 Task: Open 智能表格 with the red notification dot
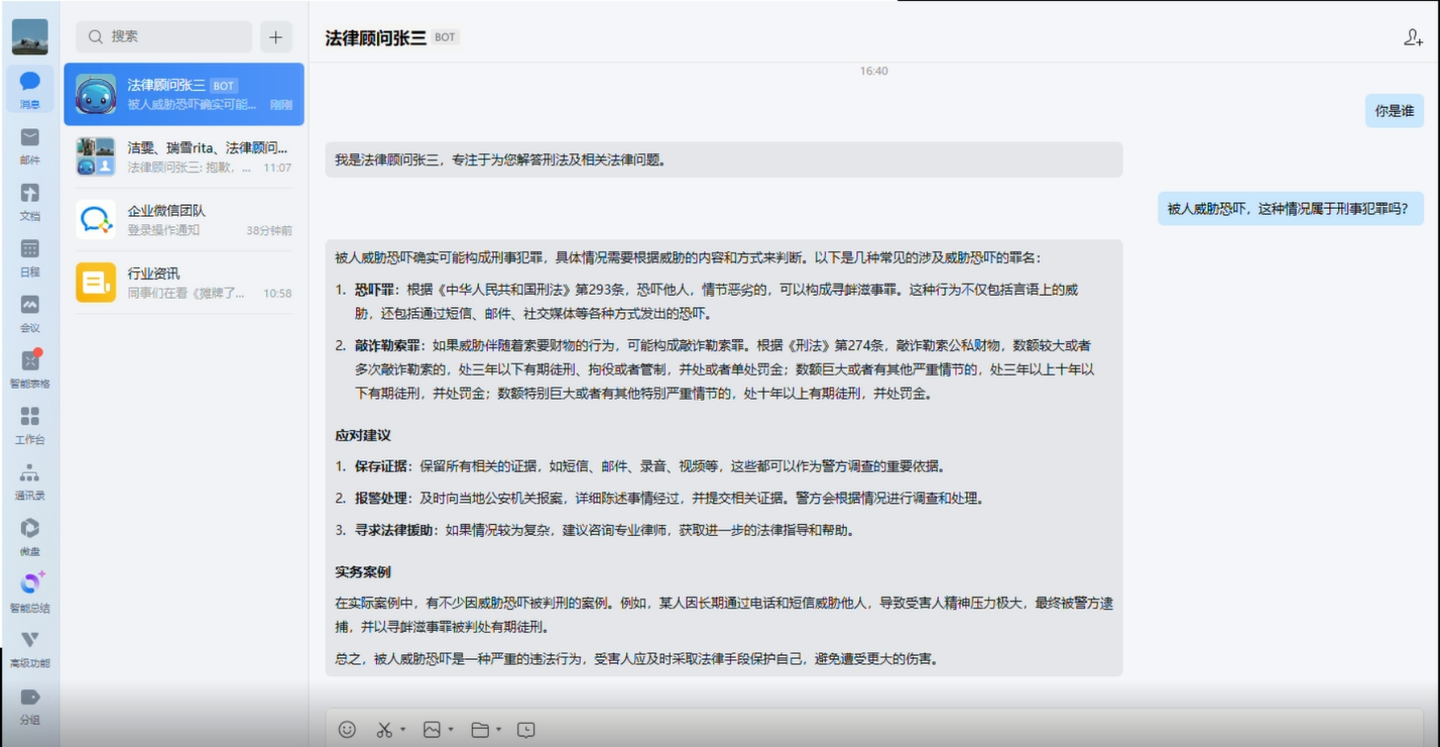click(x=29, y=368)
